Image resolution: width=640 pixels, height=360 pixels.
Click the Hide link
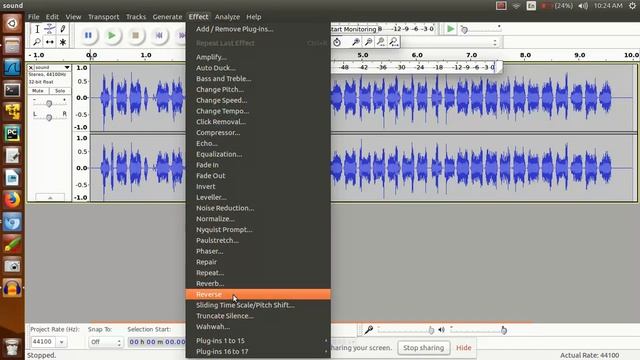[x=464, y=348]
